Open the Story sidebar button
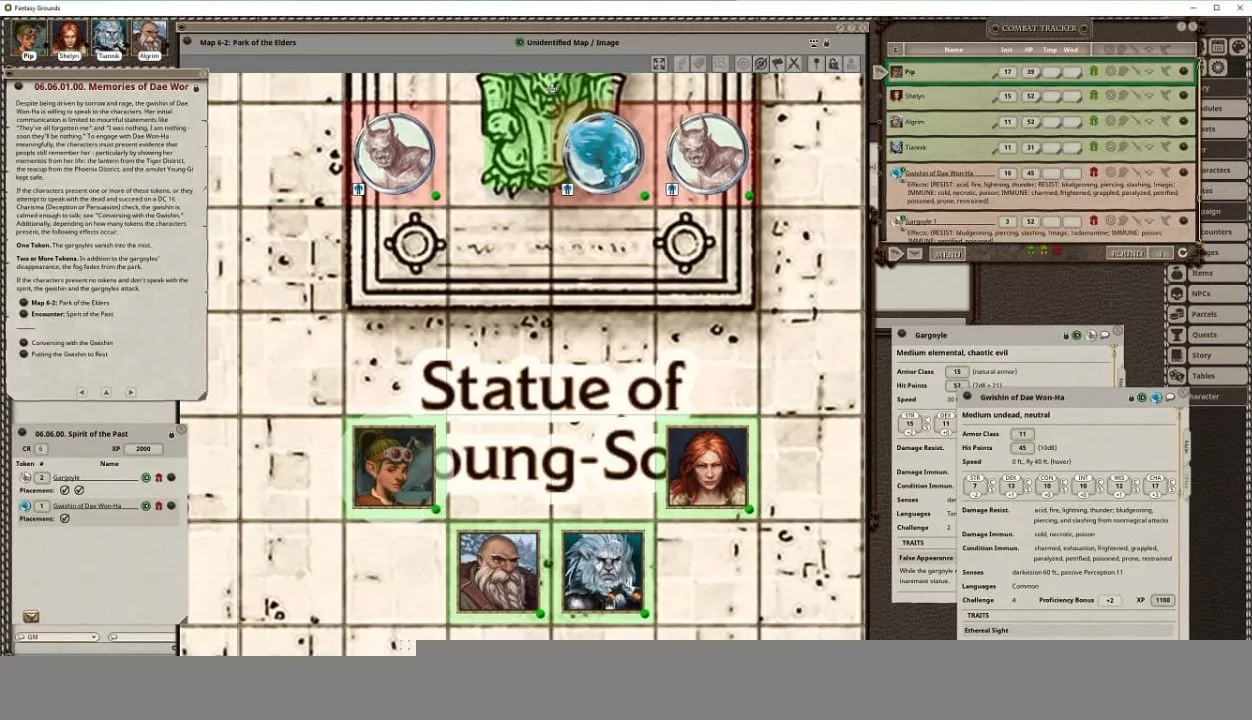 point(1208,355)
